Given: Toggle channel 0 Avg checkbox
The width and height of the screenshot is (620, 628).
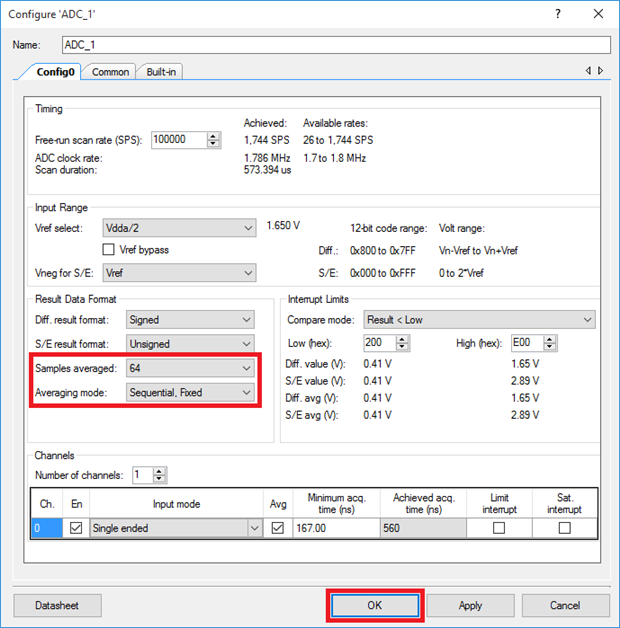Looking at the screenshot, I should tap(277, 528).
